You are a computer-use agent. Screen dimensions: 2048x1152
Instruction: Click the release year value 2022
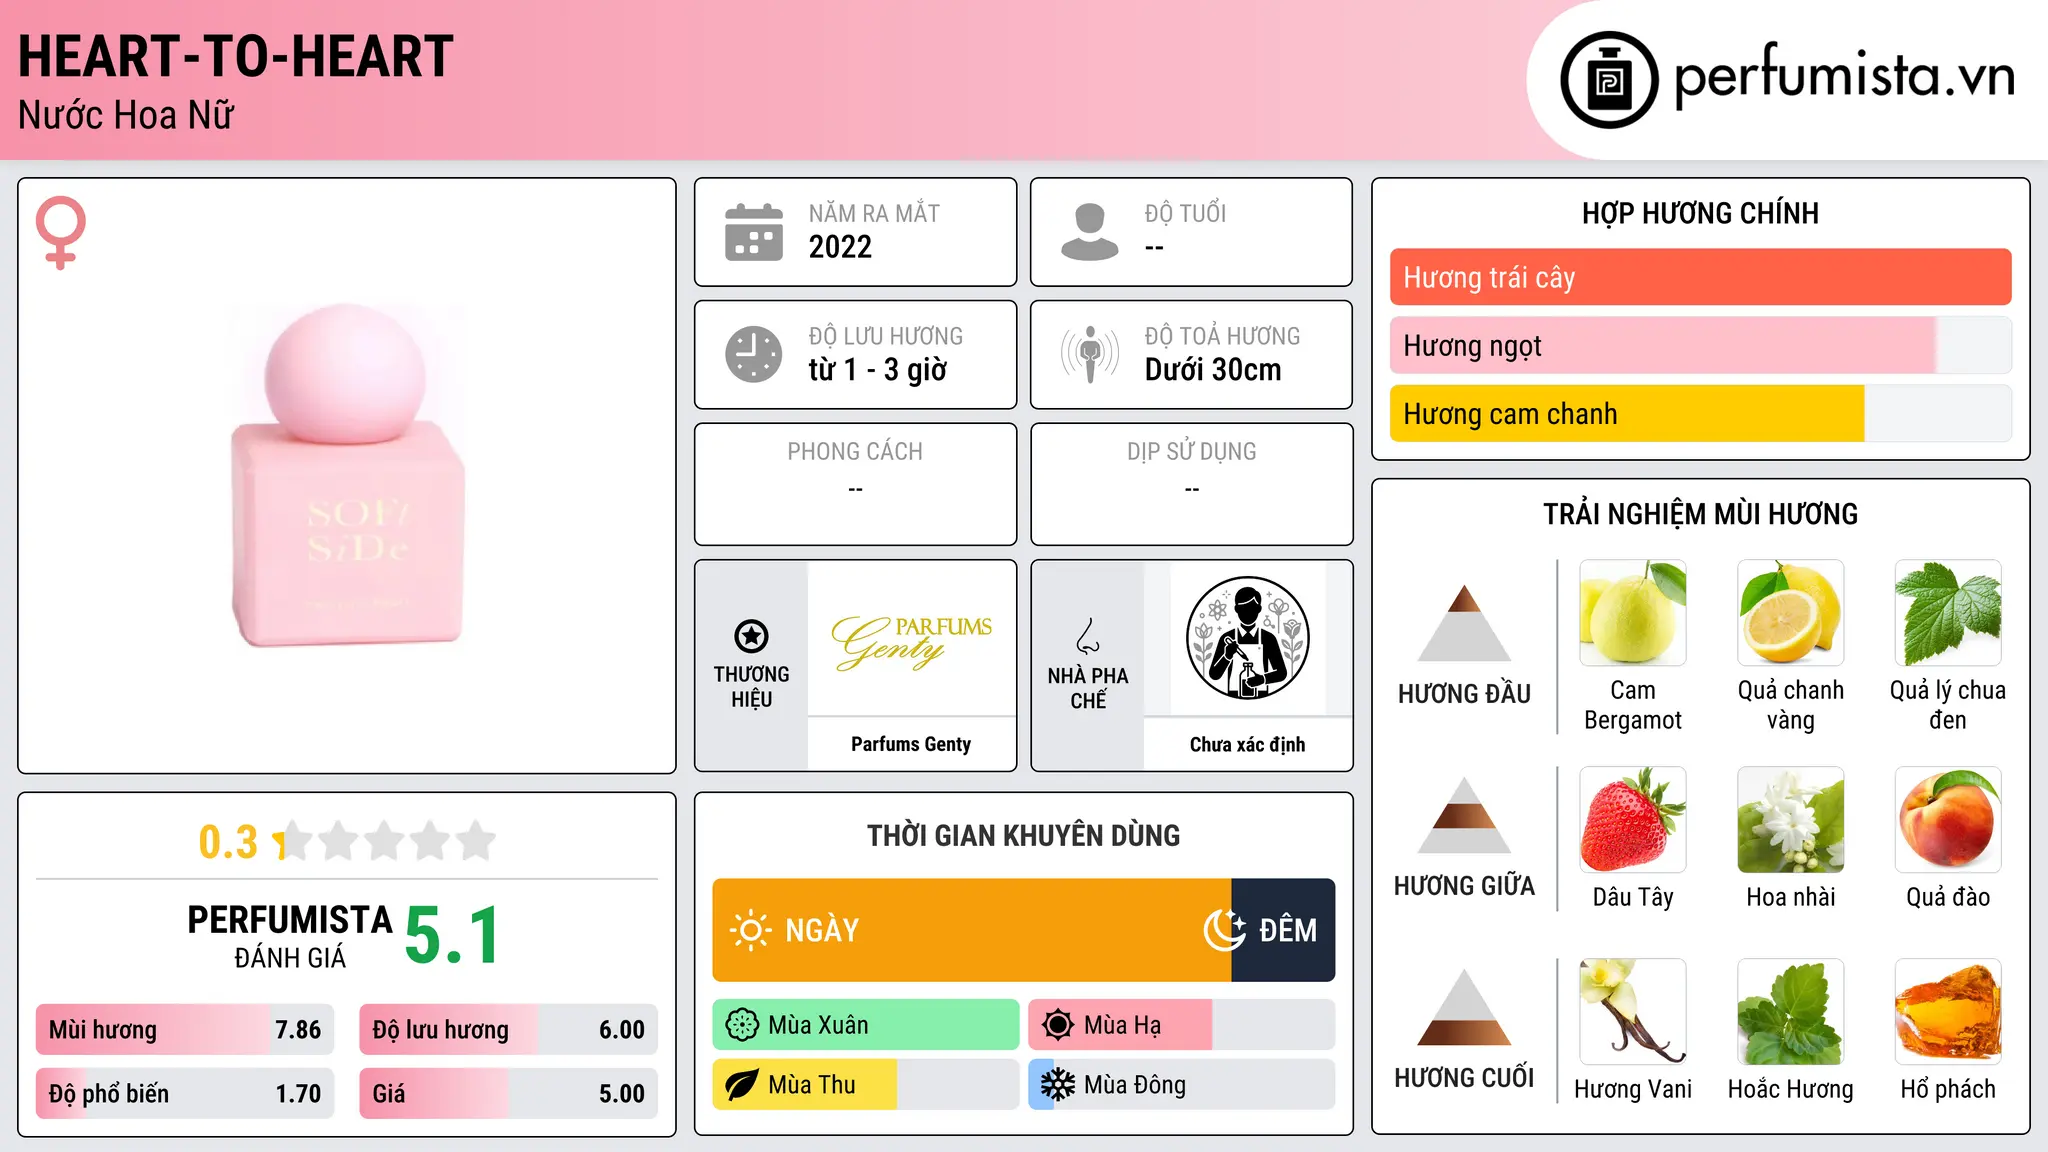pyautogui.click(x=840, y=247)
